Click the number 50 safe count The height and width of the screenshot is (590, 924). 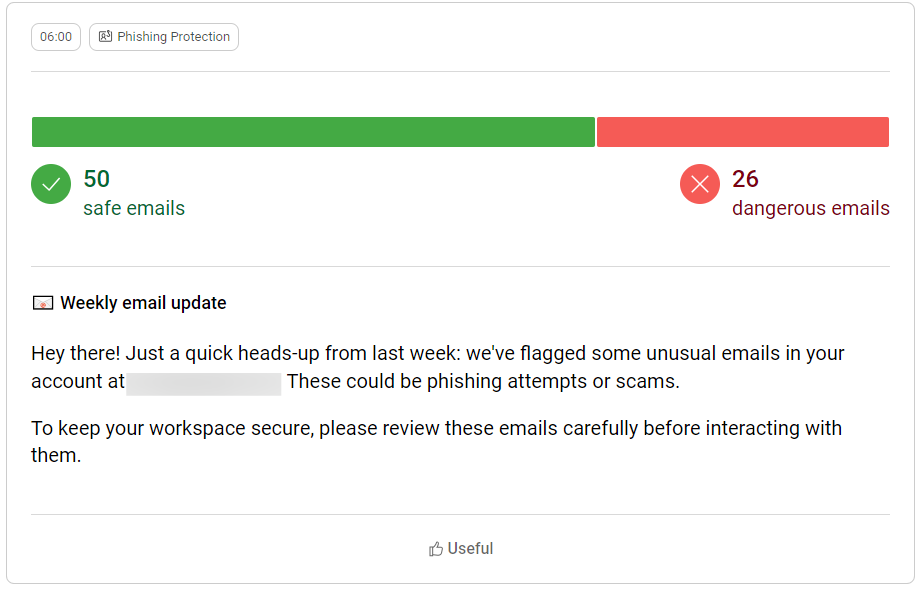click(x=96, y=179)
